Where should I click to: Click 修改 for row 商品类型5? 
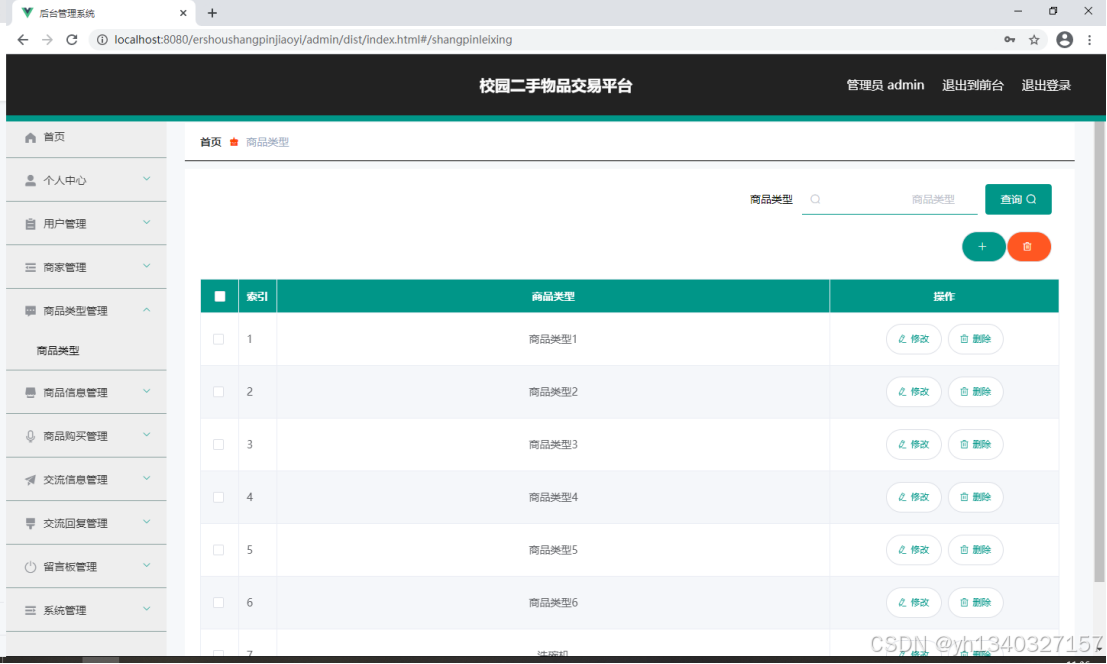point(914,550)
